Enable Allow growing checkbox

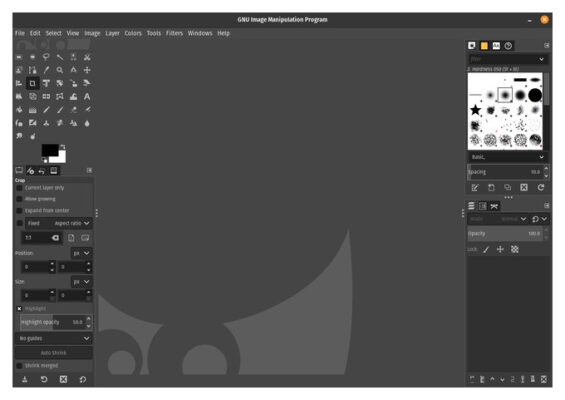point(19,199)
